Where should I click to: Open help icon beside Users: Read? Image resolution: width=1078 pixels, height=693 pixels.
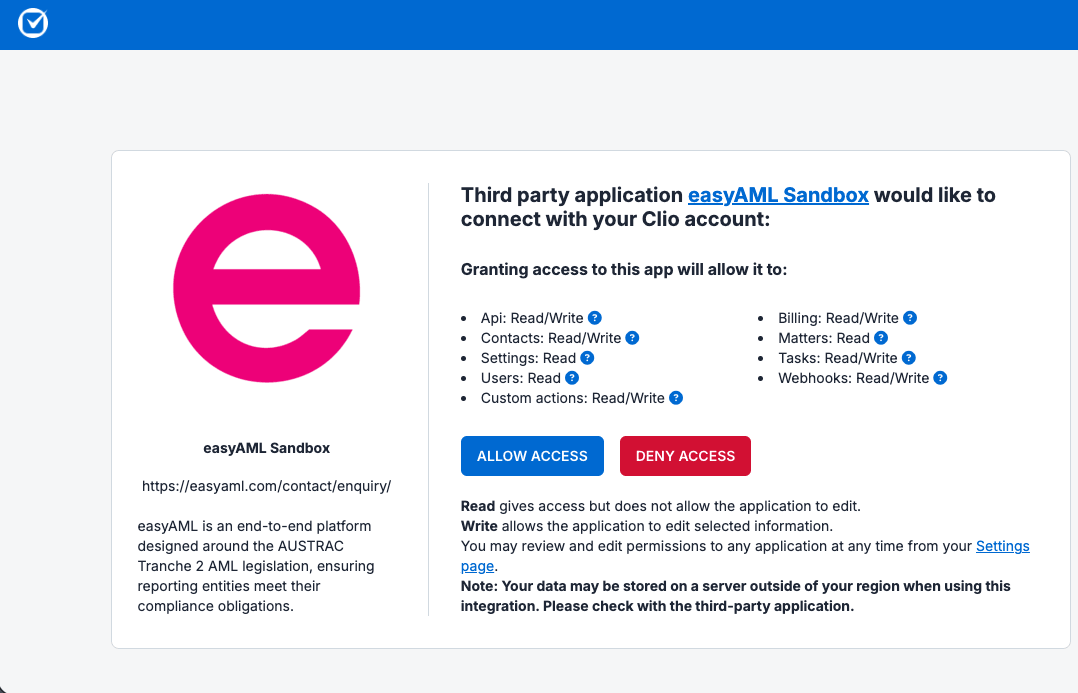click(x=572, y=377)
